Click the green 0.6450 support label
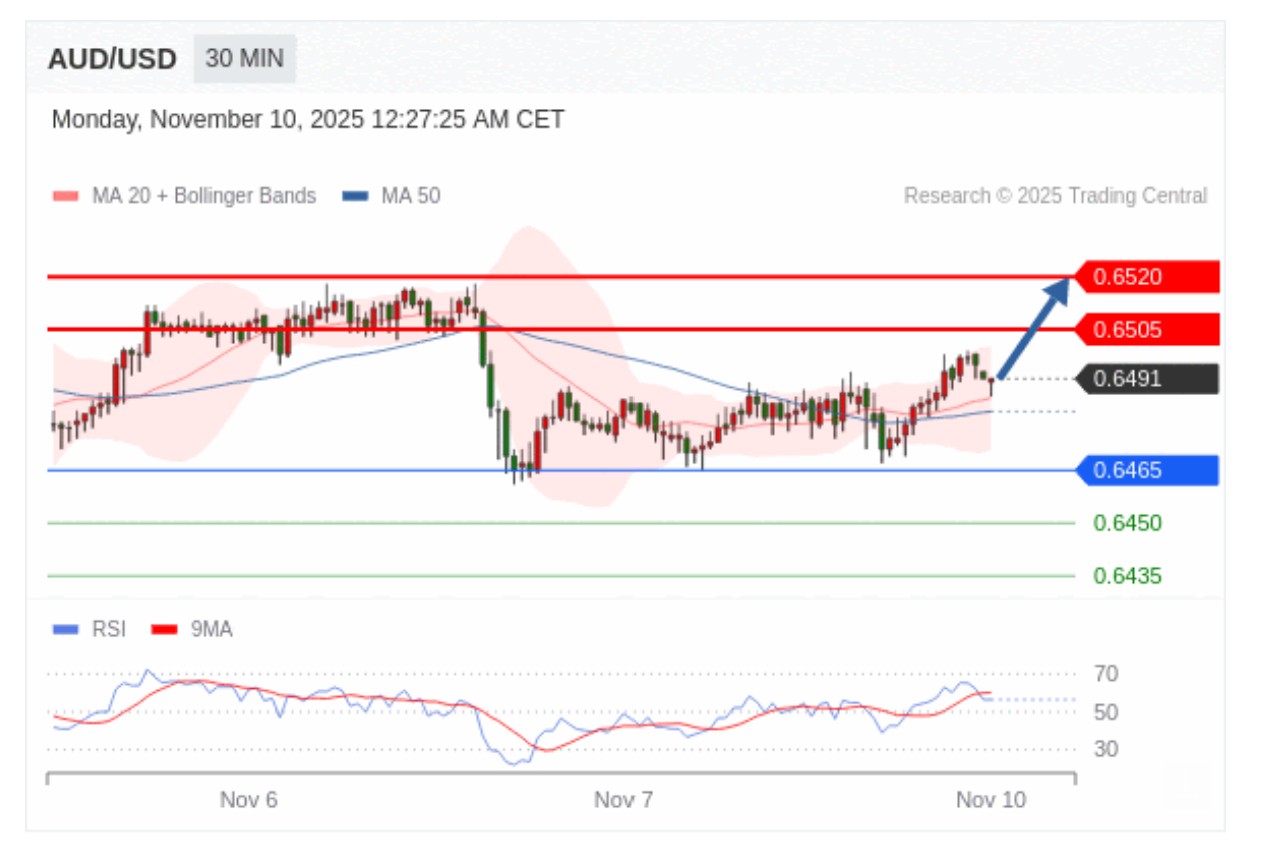Screen dimensions: 1262x854 pyautogui.click(x=1127, y=523)
